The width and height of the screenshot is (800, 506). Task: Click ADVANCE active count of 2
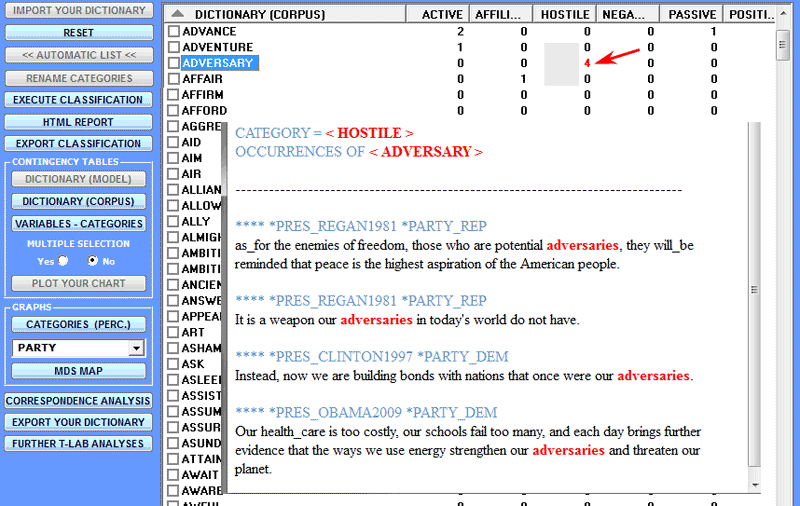click(460, 31)
